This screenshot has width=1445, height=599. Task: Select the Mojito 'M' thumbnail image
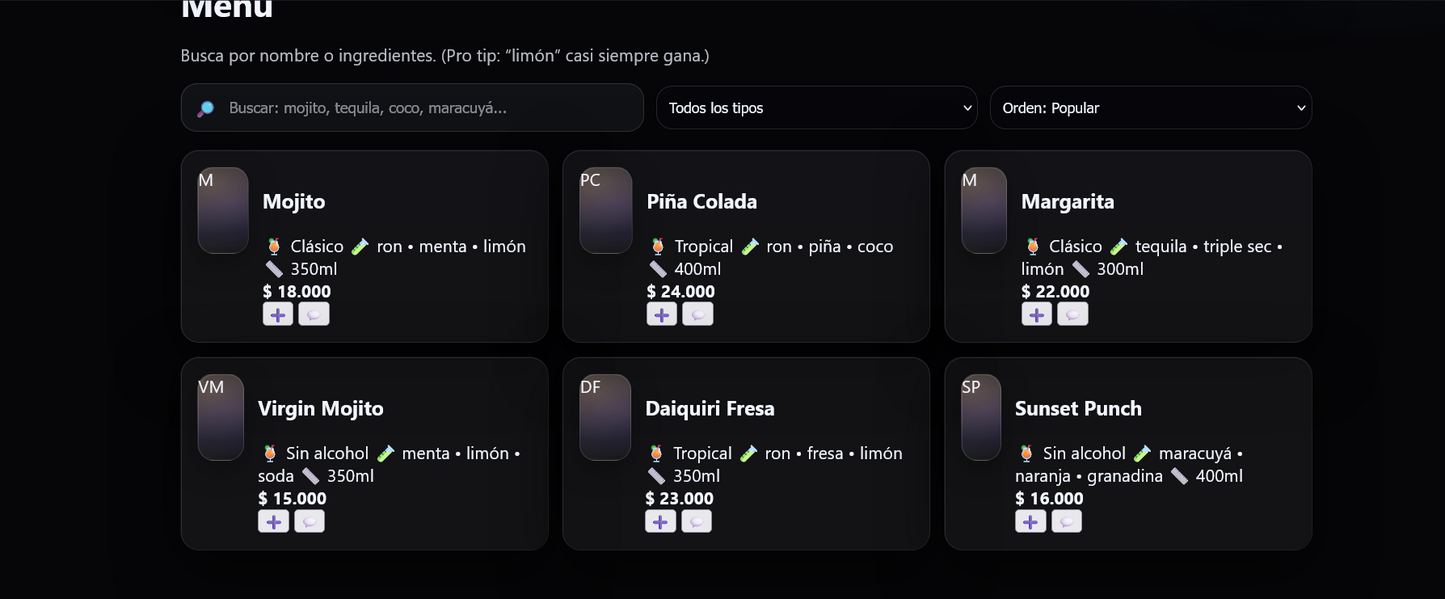click(x=222, y=210)
